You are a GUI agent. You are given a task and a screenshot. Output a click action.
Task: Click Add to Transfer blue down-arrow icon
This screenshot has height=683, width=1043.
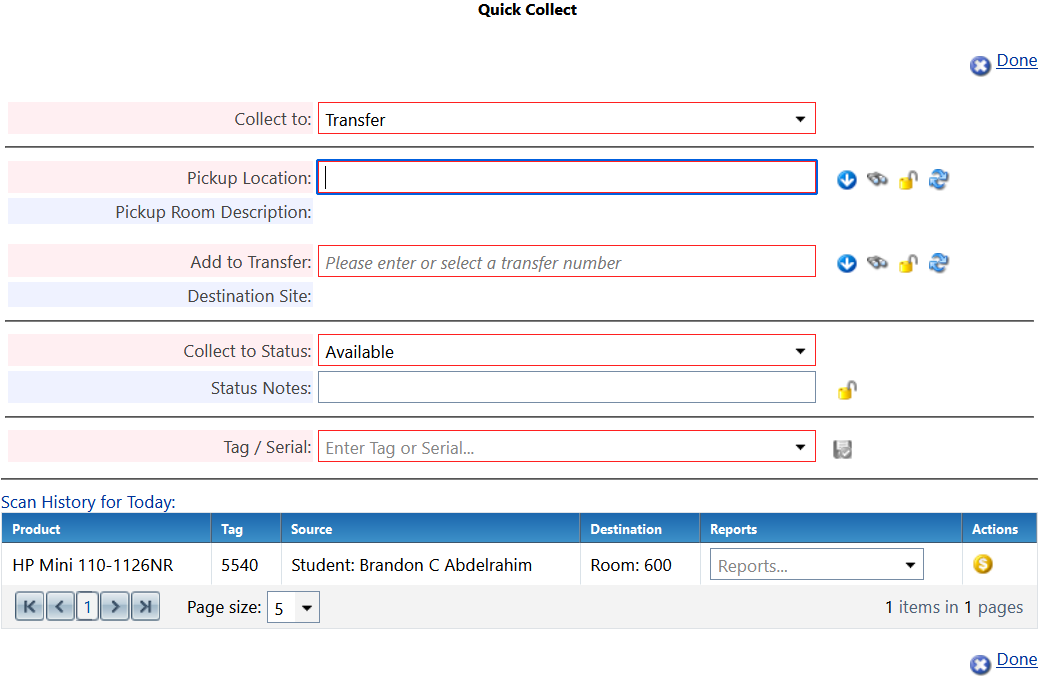[x=846, y=263]
